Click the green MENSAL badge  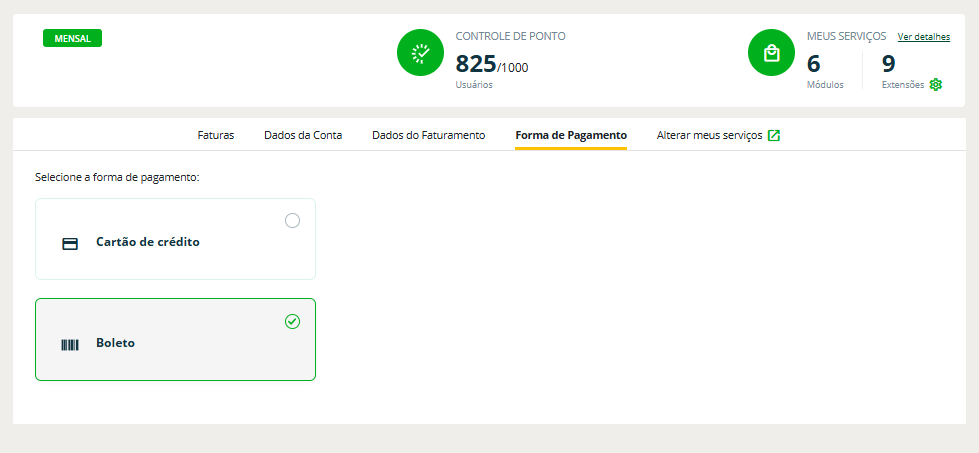click(72, 38)
